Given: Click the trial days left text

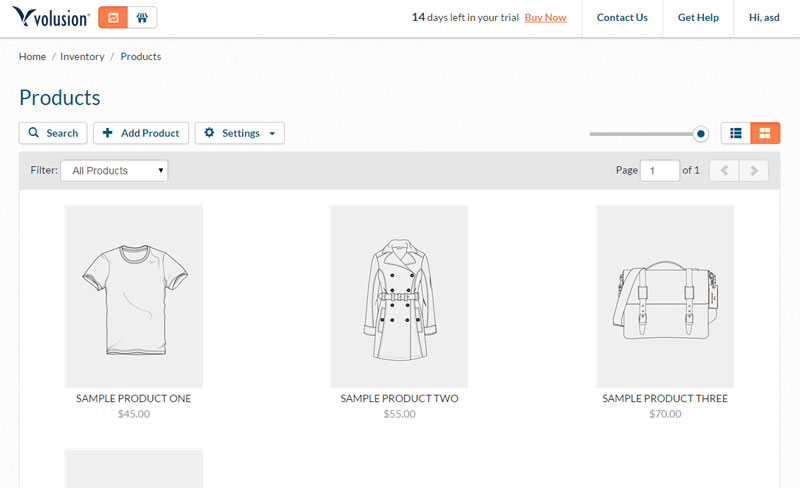Looking at the screenshot, I should pos(465,17).
